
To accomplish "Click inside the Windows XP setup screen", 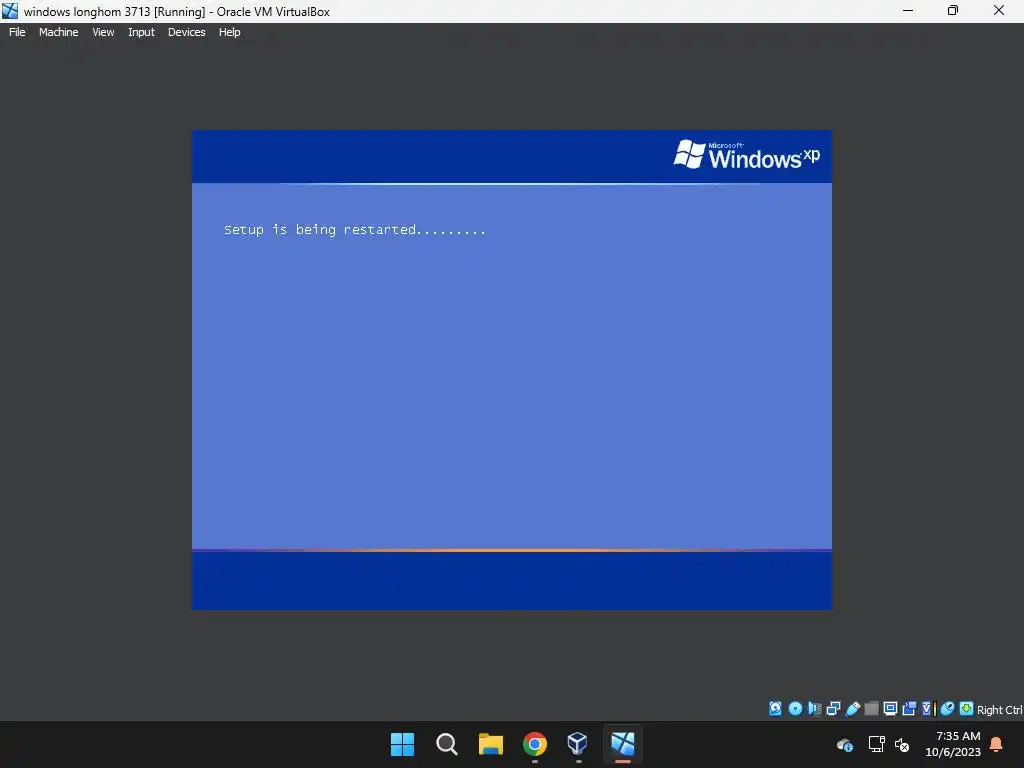I will click(511, 370).
